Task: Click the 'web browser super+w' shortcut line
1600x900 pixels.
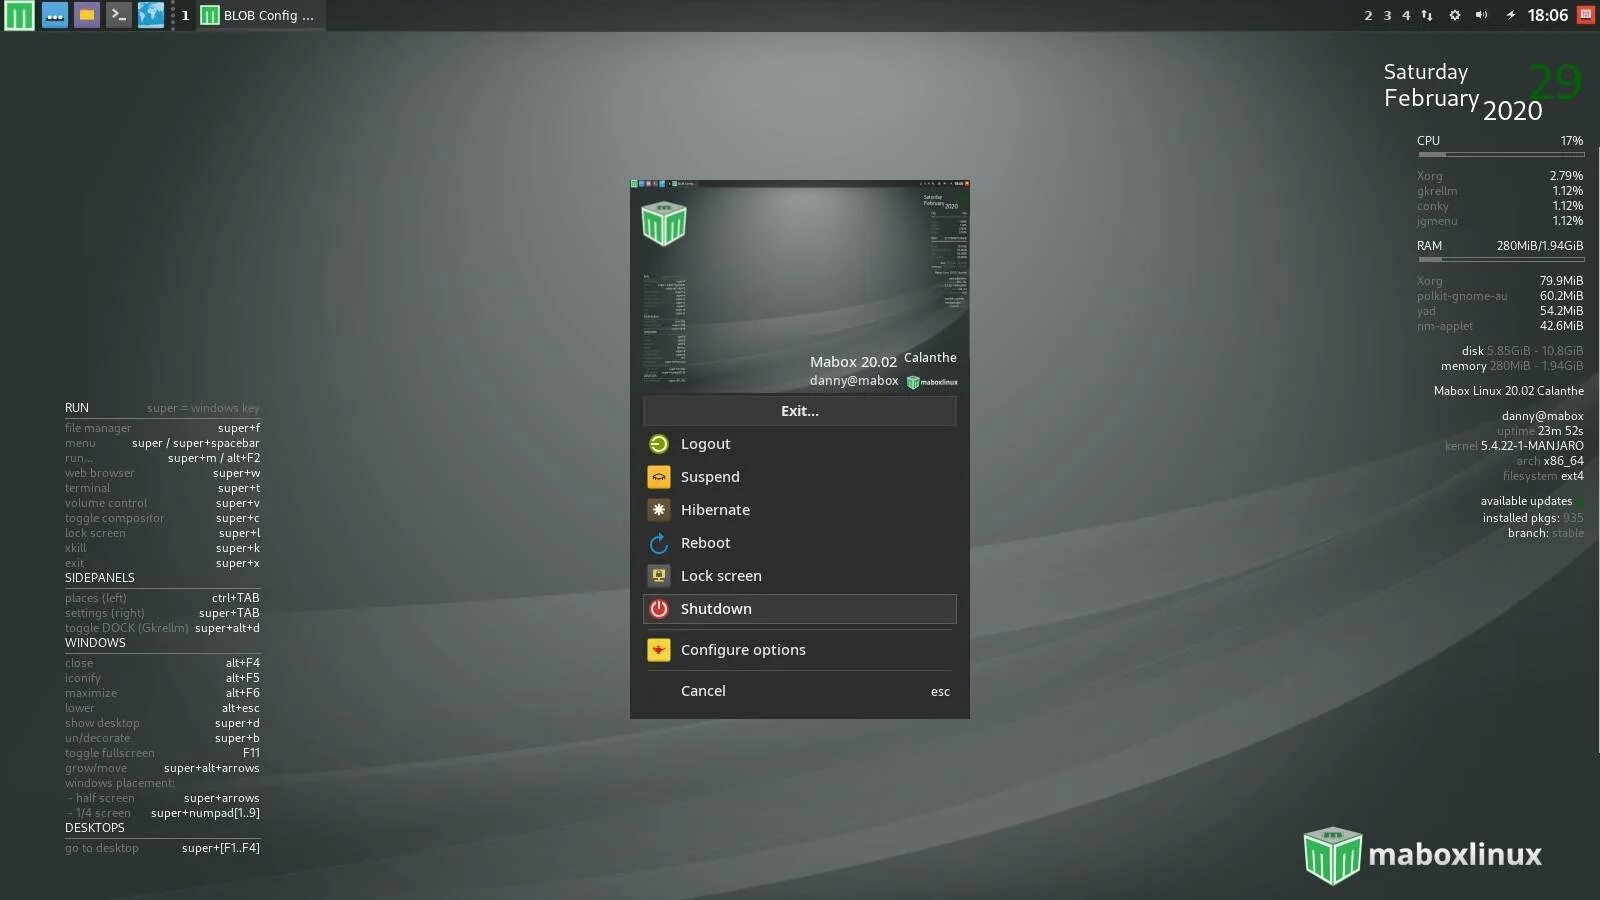Action: click(x=162, y=473)
